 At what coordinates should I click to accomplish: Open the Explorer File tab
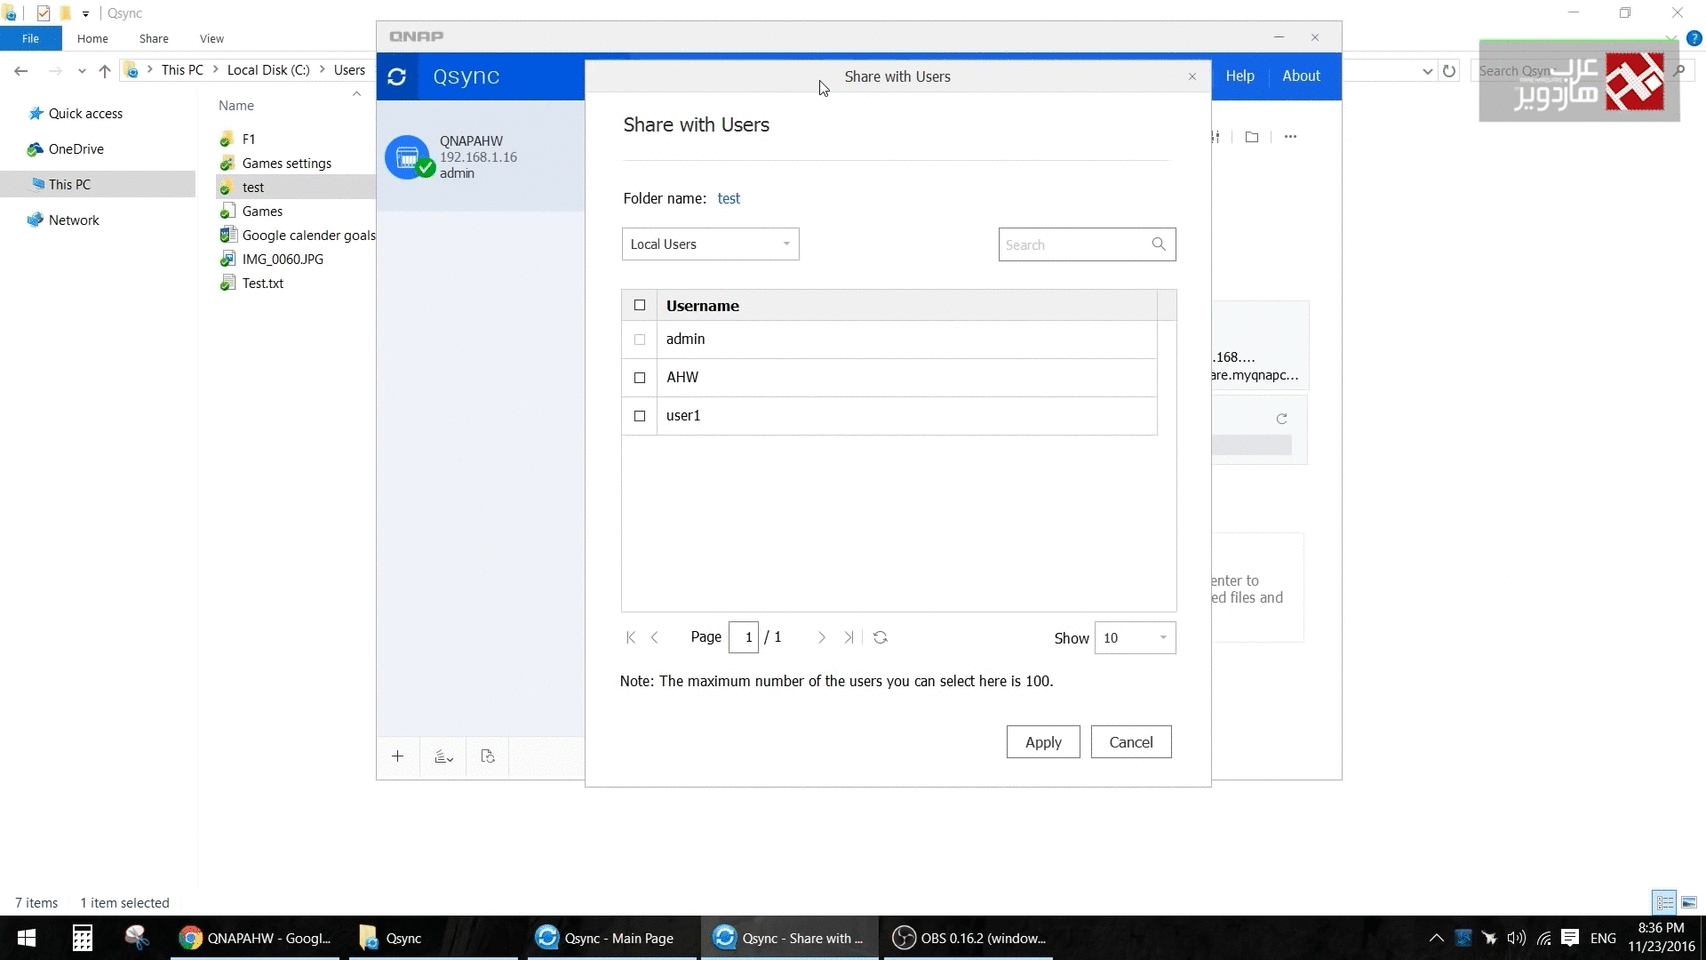[x=31, y=38]
